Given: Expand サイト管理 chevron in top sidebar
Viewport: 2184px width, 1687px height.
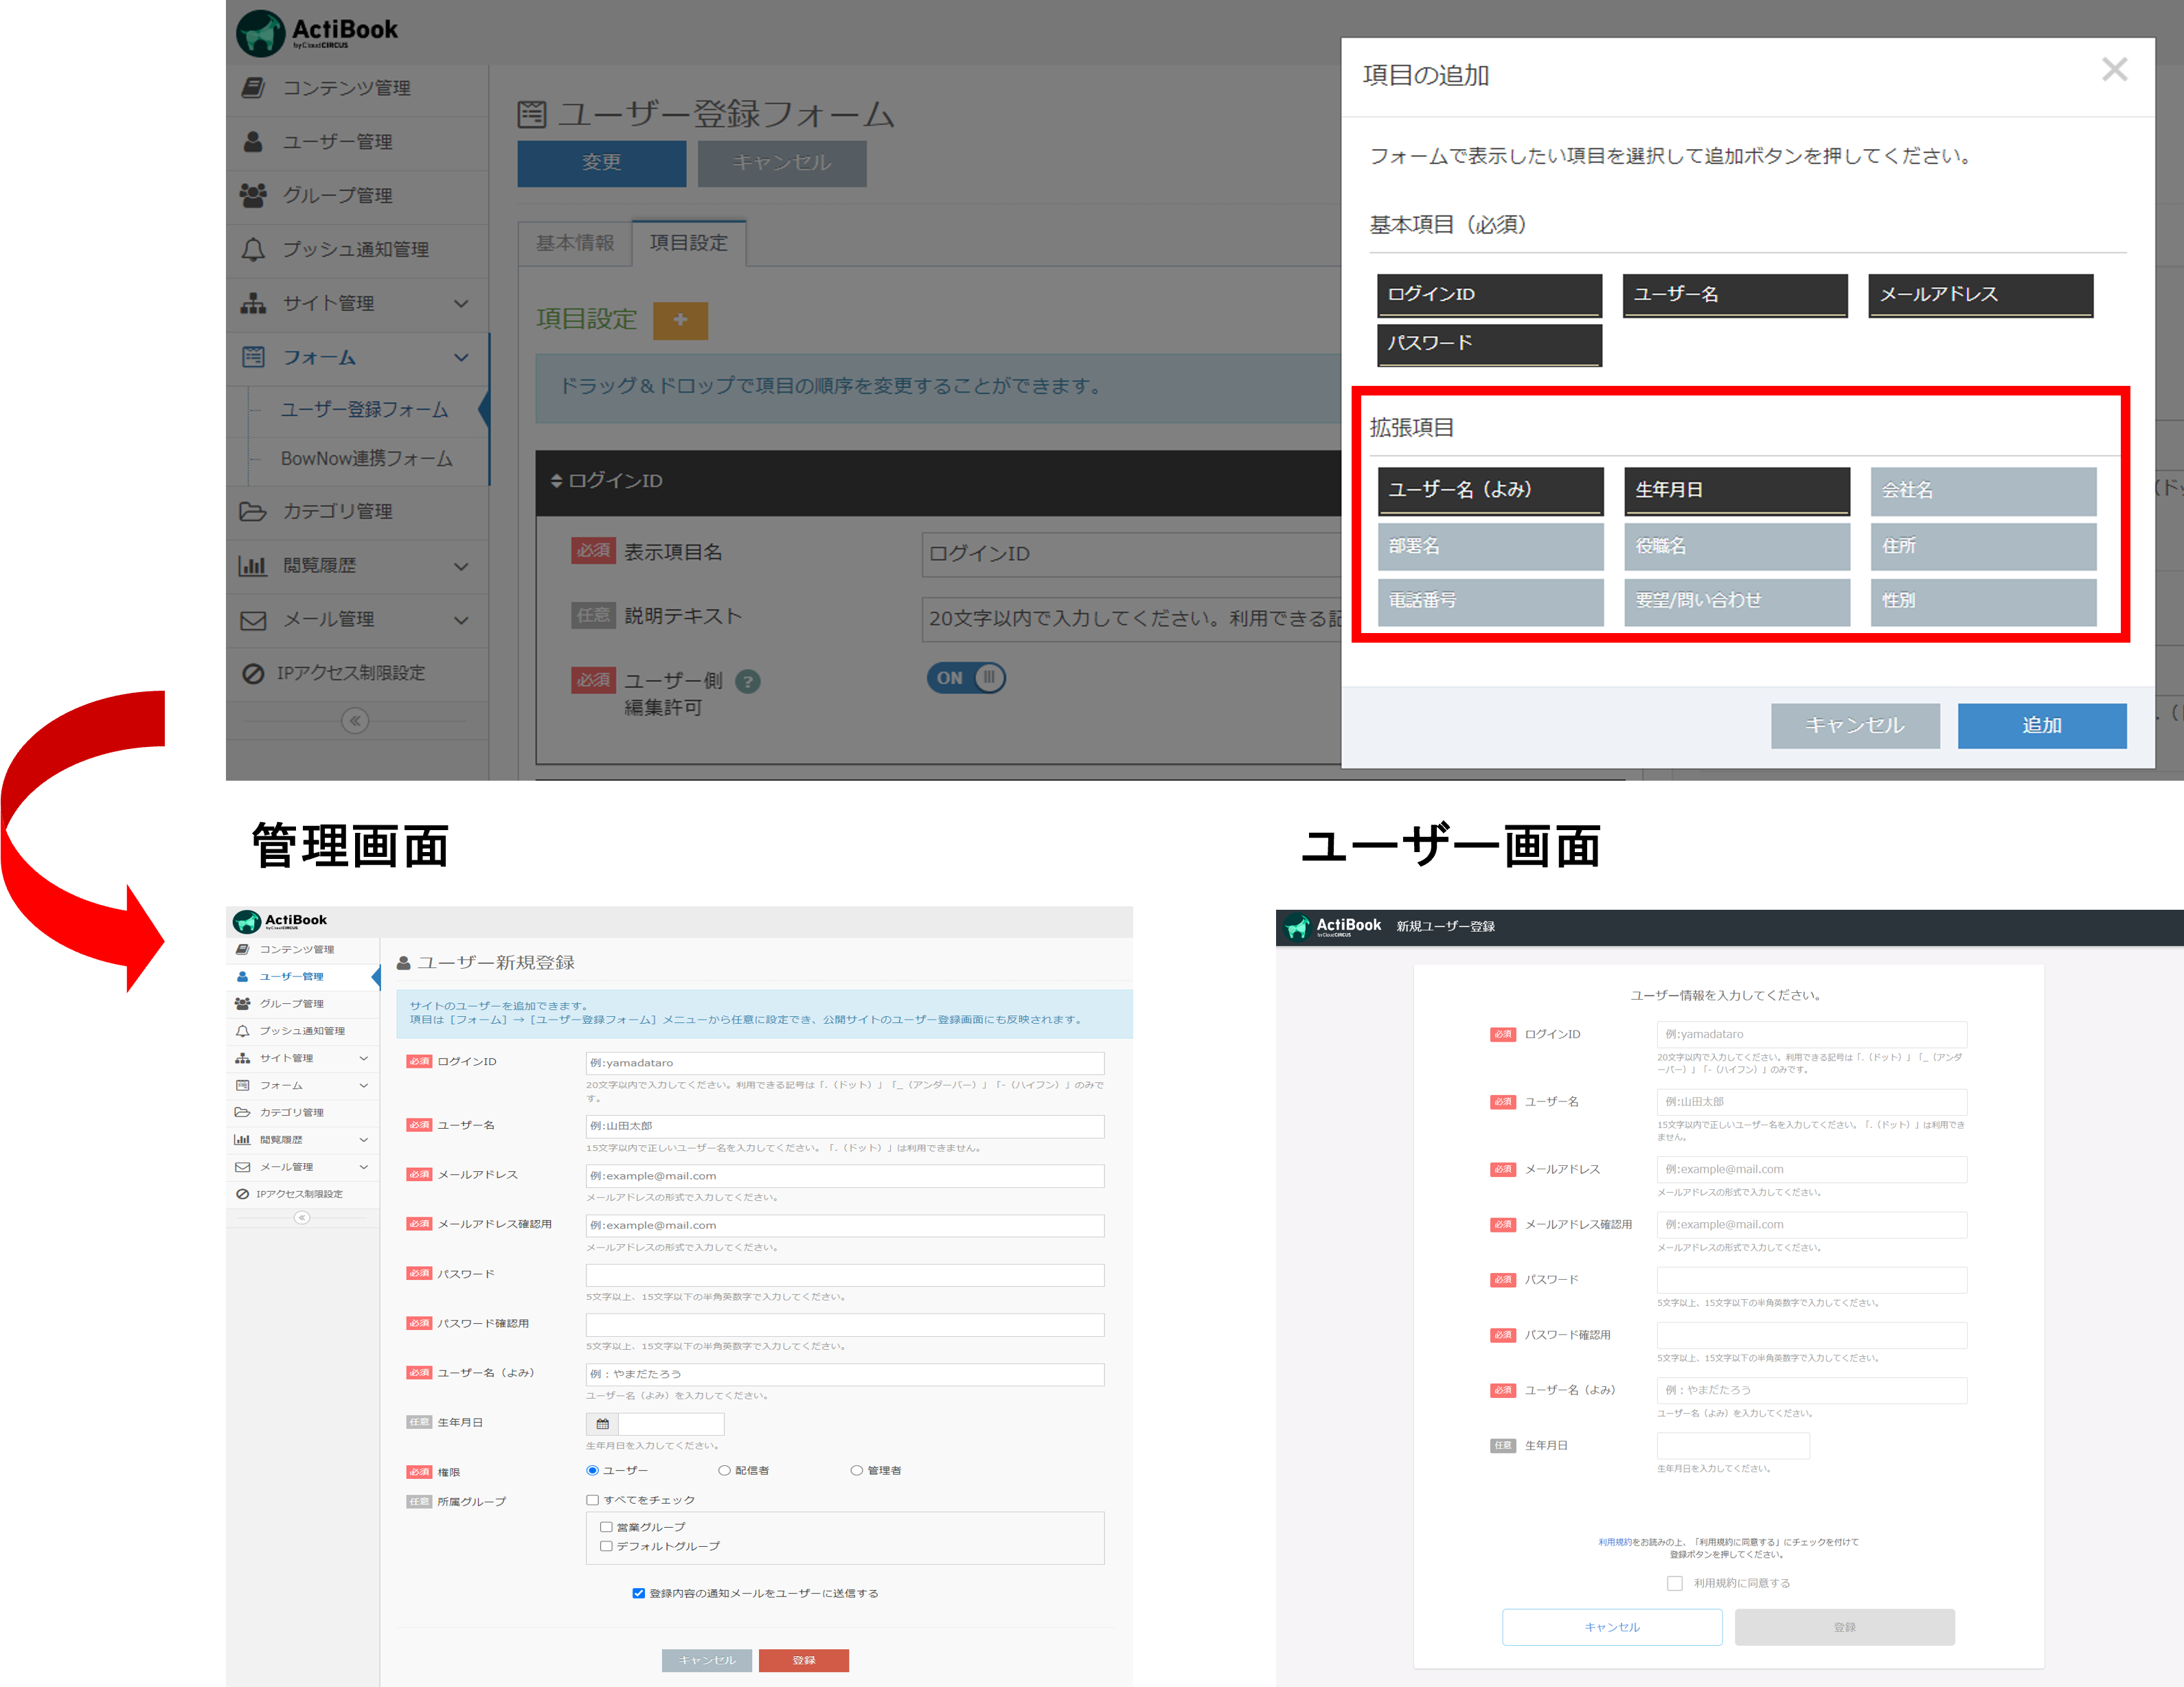Looking at the screenshot, I should click(x=461, y=303).
